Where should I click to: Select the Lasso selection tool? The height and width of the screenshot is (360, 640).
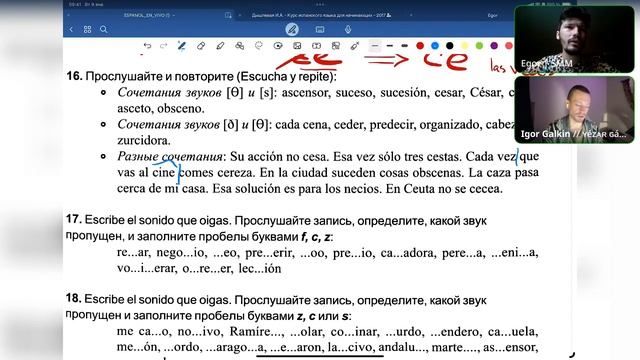pyautogui.click(x=259, y=46)
